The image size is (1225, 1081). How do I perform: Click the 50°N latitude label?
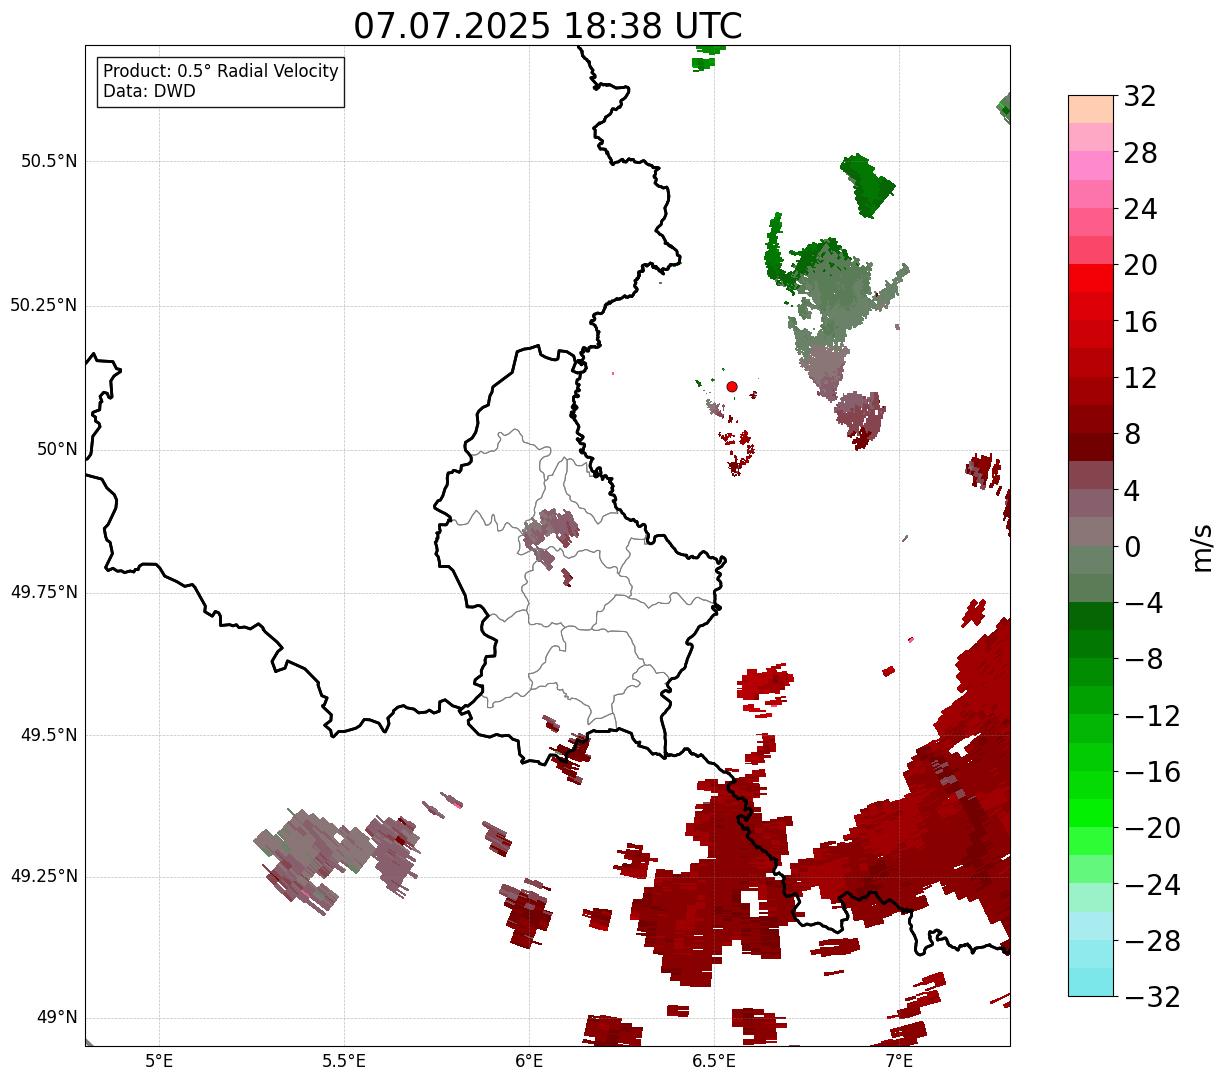pyautogui.click(x=57, y=449)
